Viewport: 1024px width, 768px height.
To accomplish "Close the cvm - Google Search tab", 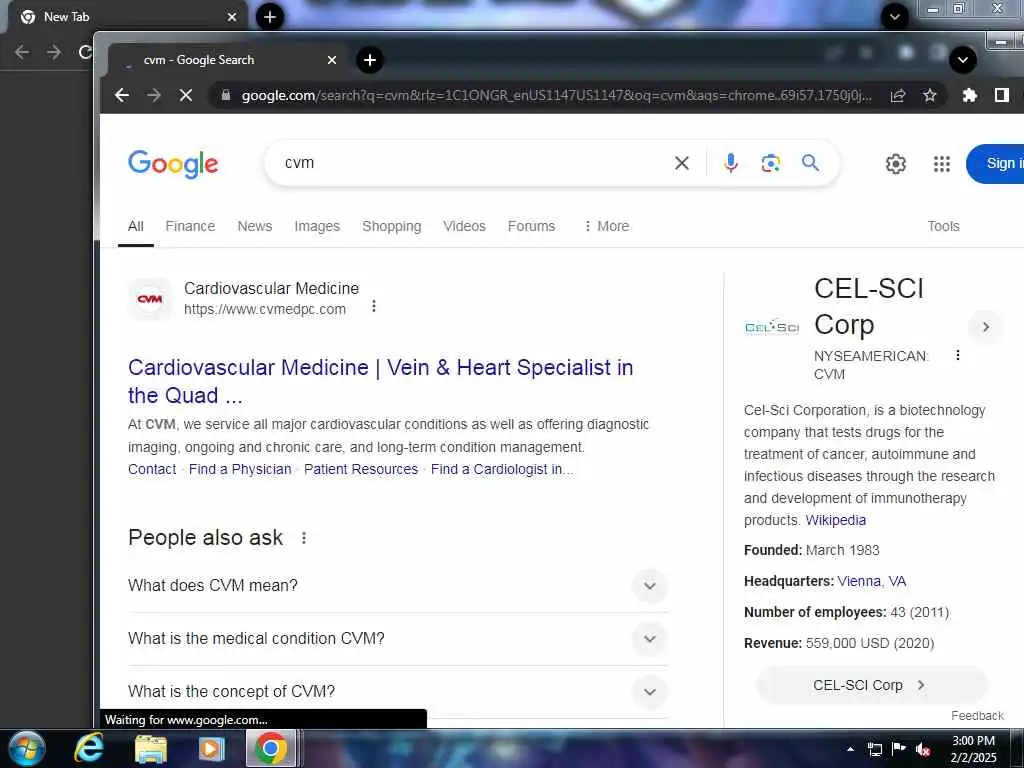I will (x=332, y=60).
